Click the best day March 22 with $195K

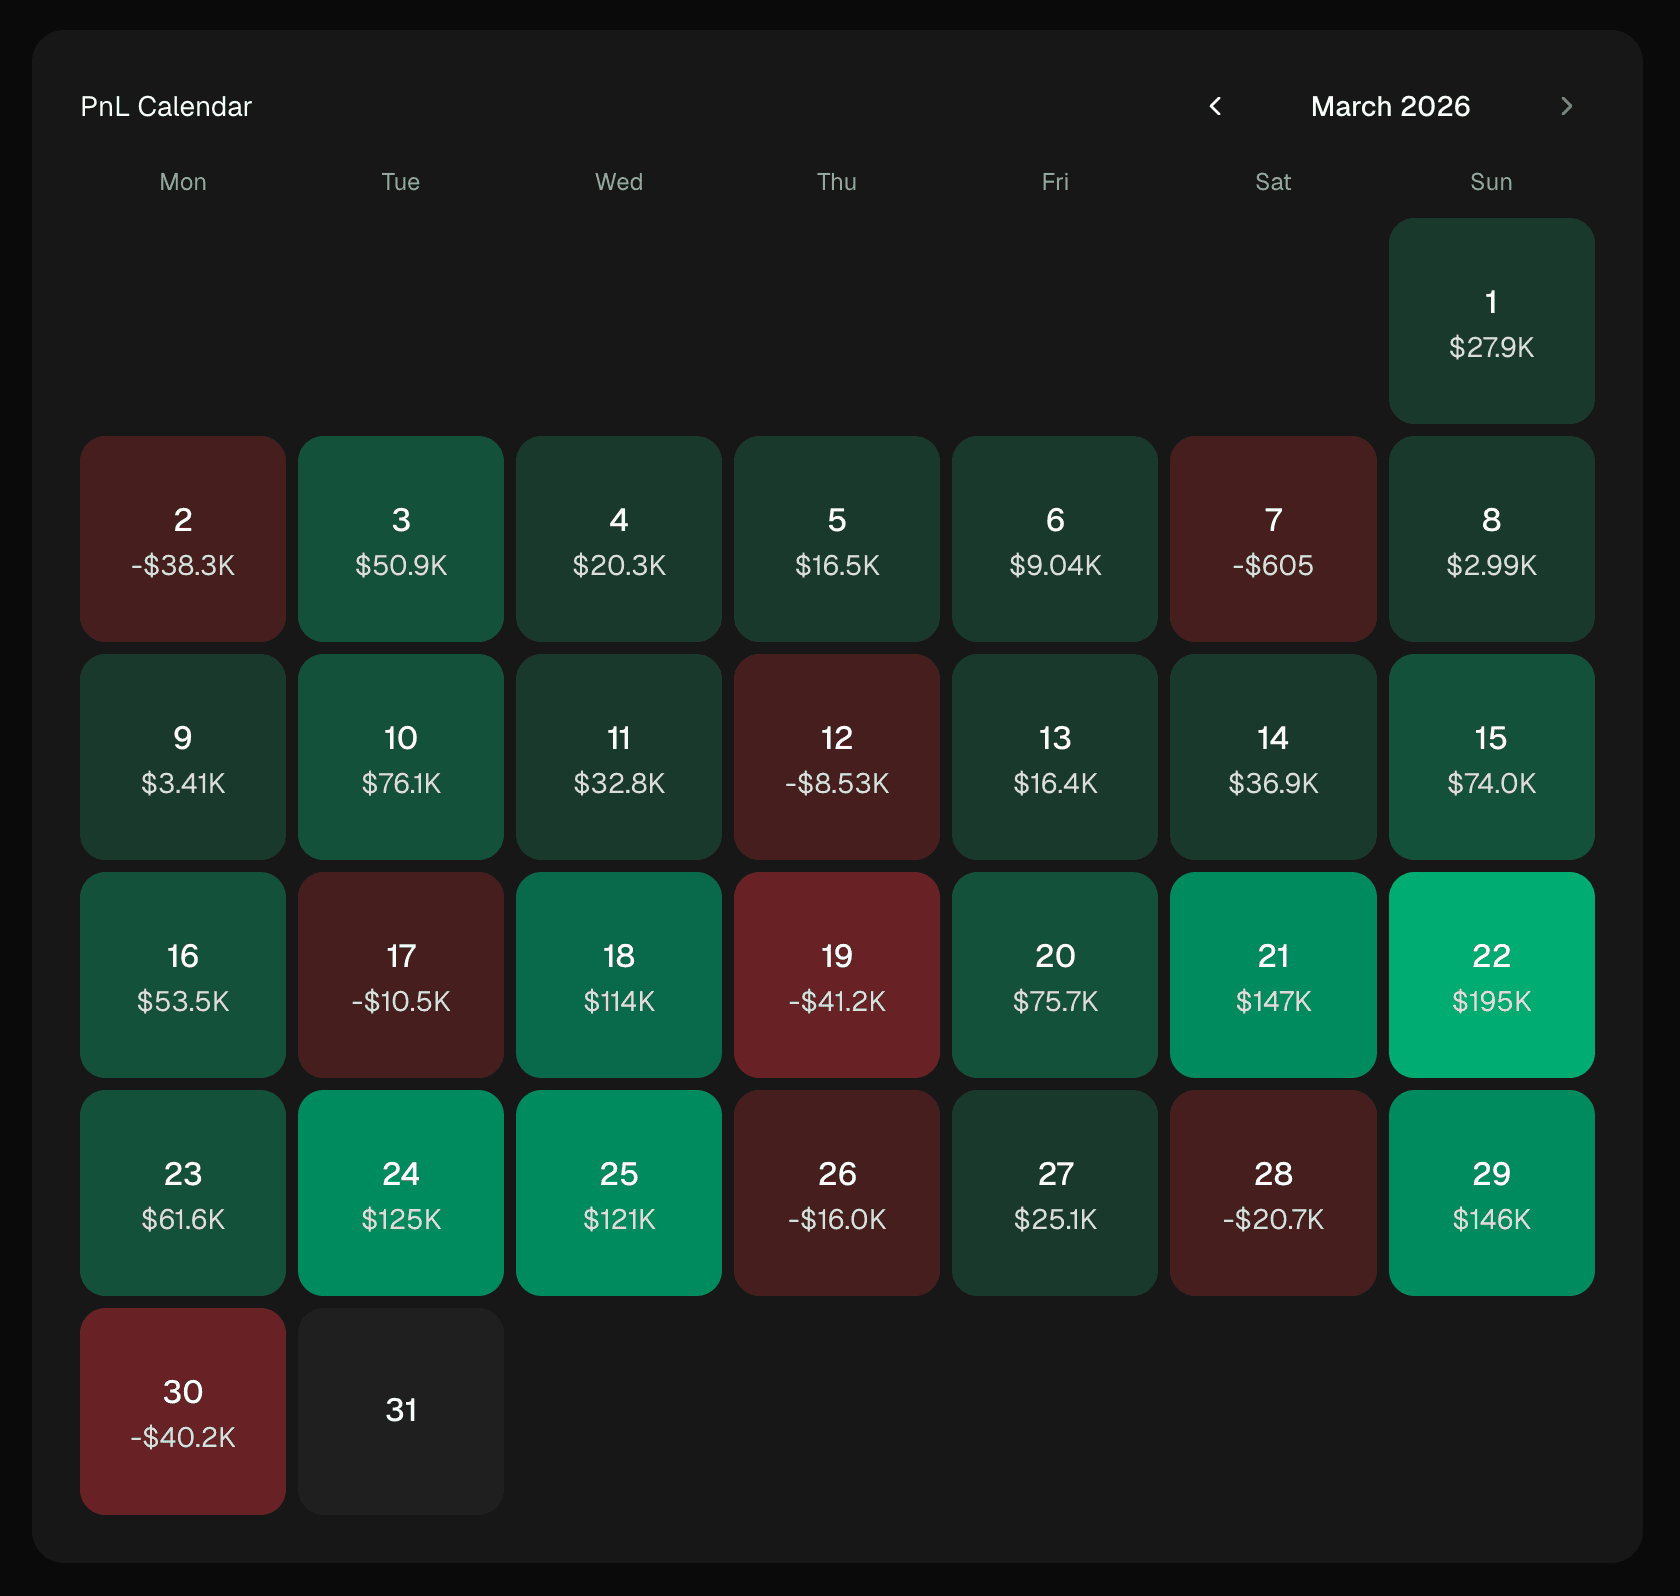(x=1491, y=975)
